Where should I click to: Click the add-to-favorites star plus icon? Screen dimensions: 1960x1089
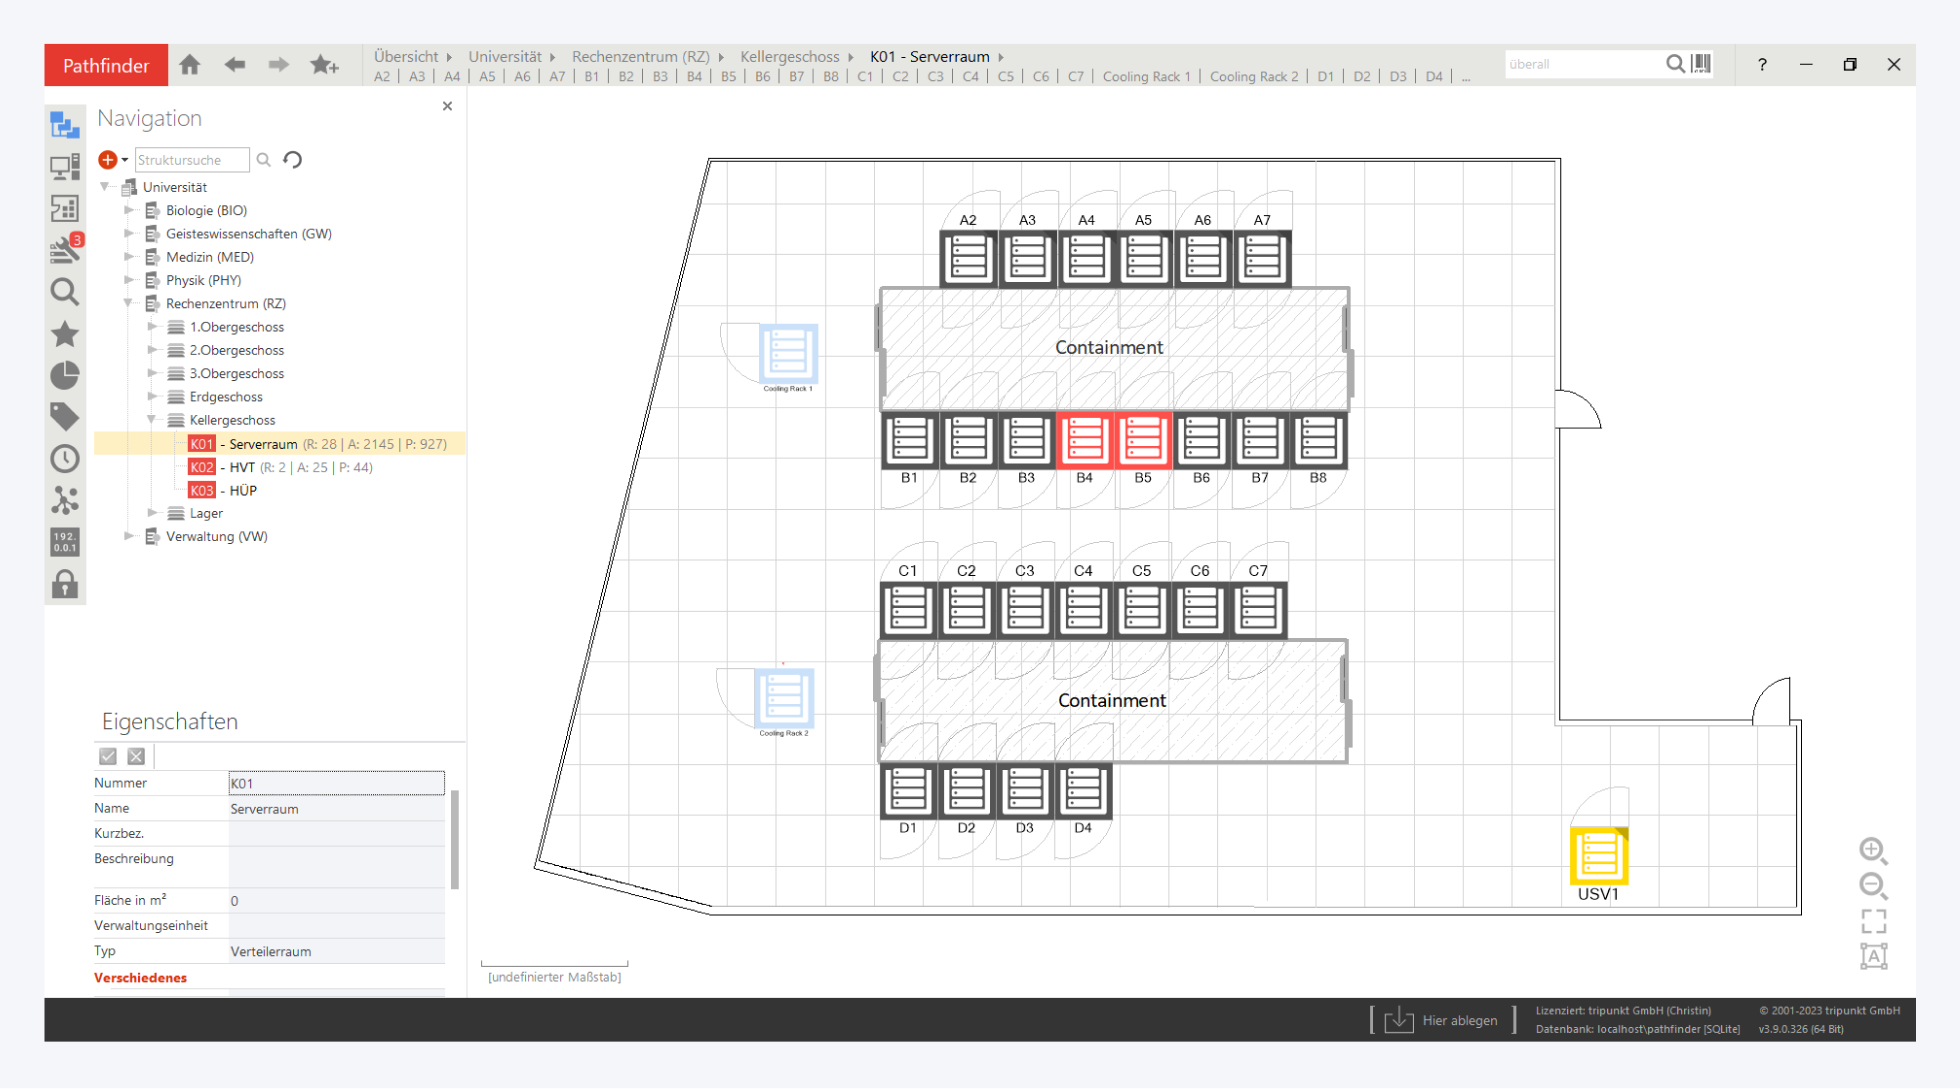click(324, 65)
